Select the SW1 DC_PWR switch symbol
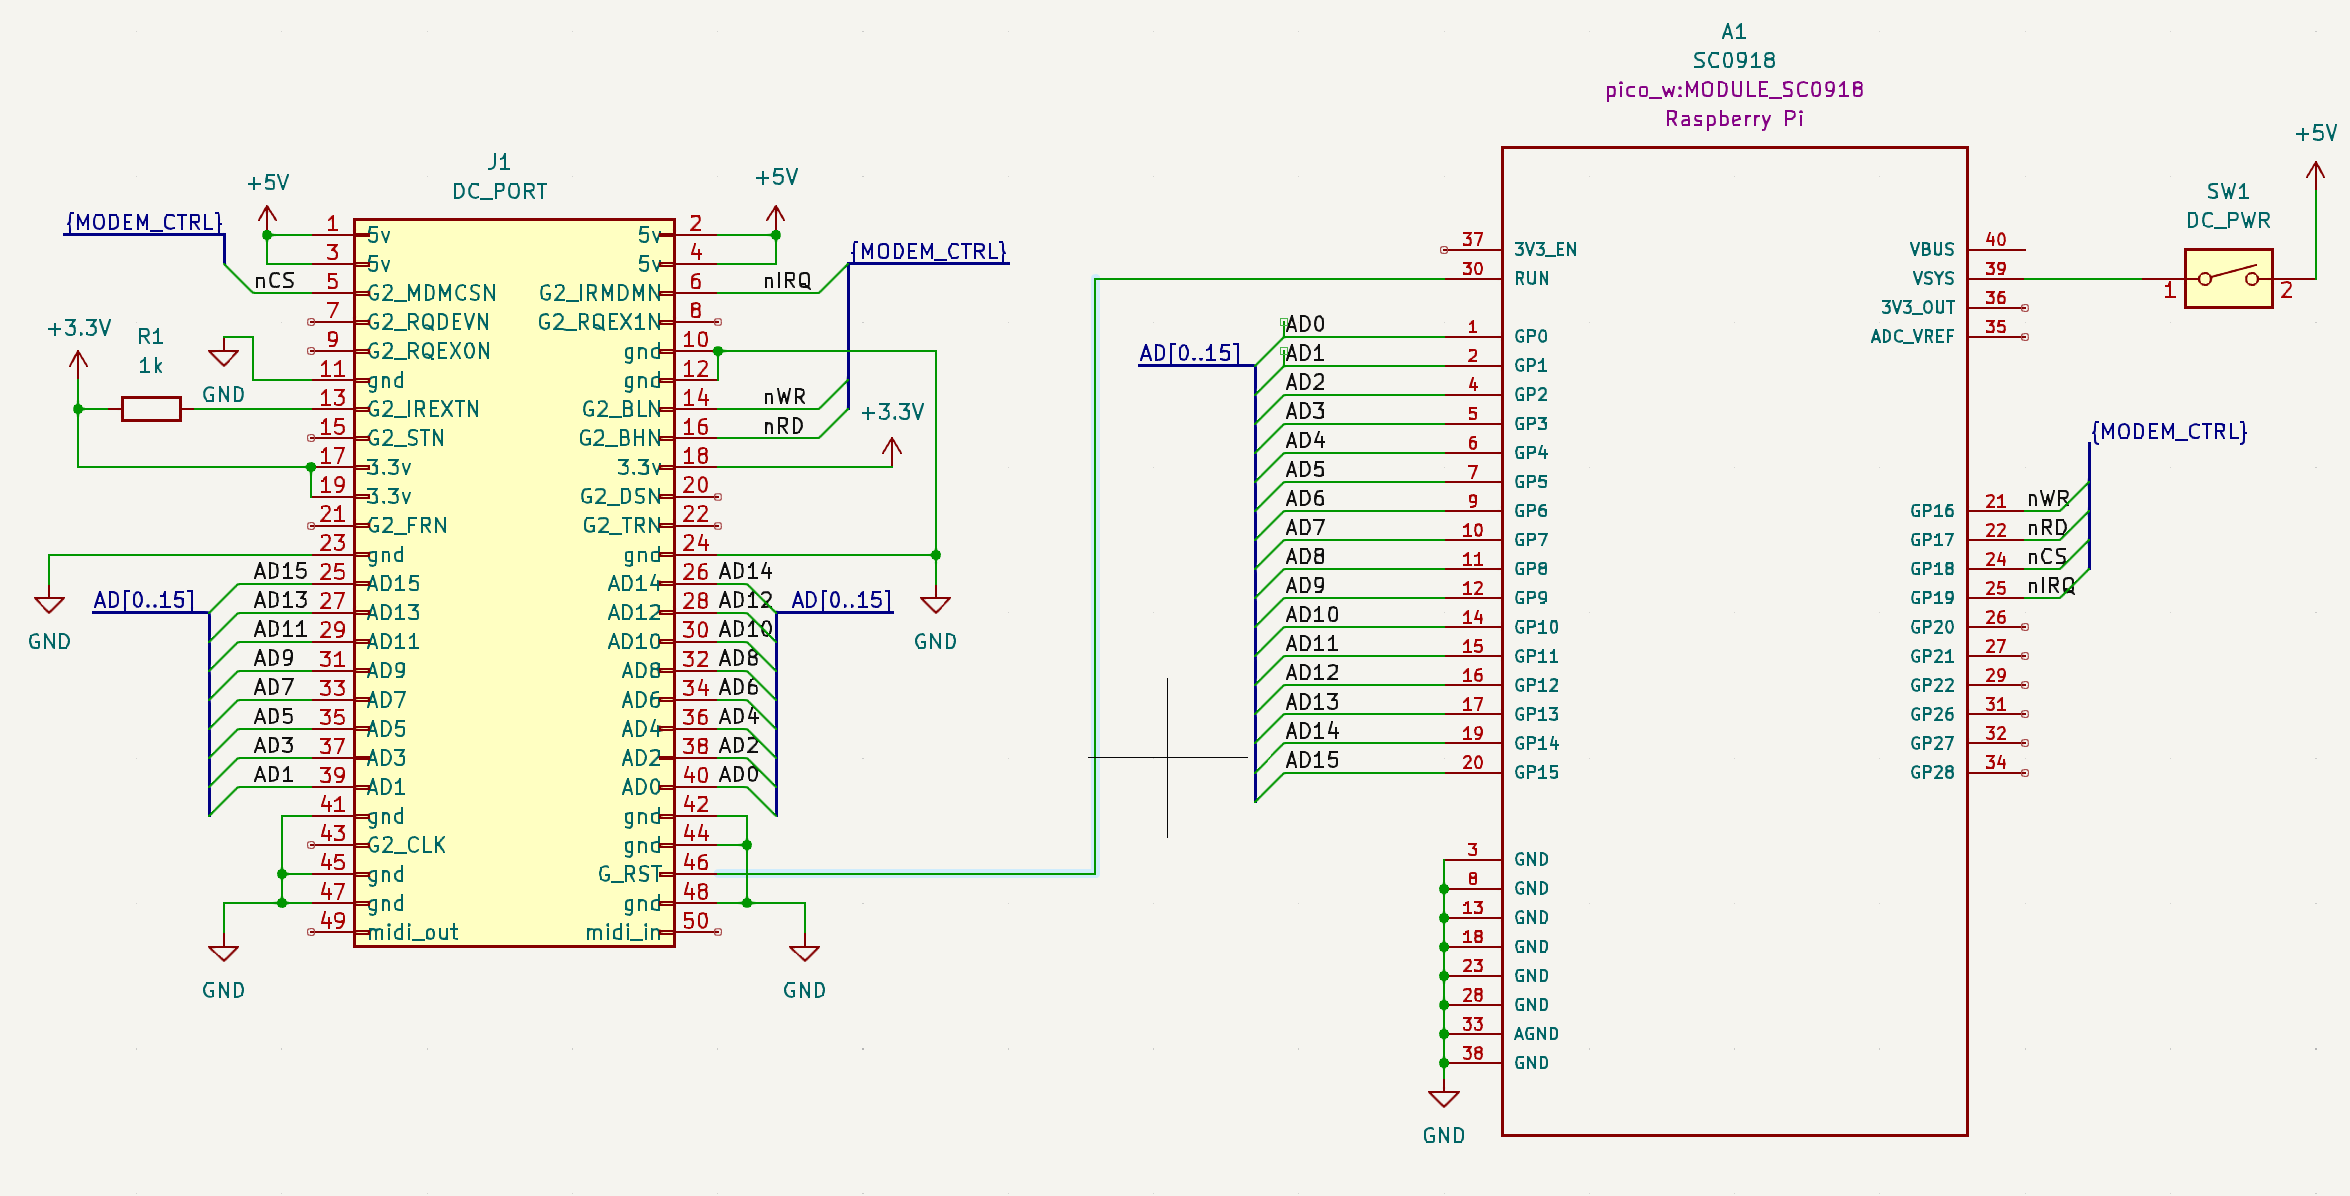This screenshot has width=2350, height=1196. coord(2228,279)
